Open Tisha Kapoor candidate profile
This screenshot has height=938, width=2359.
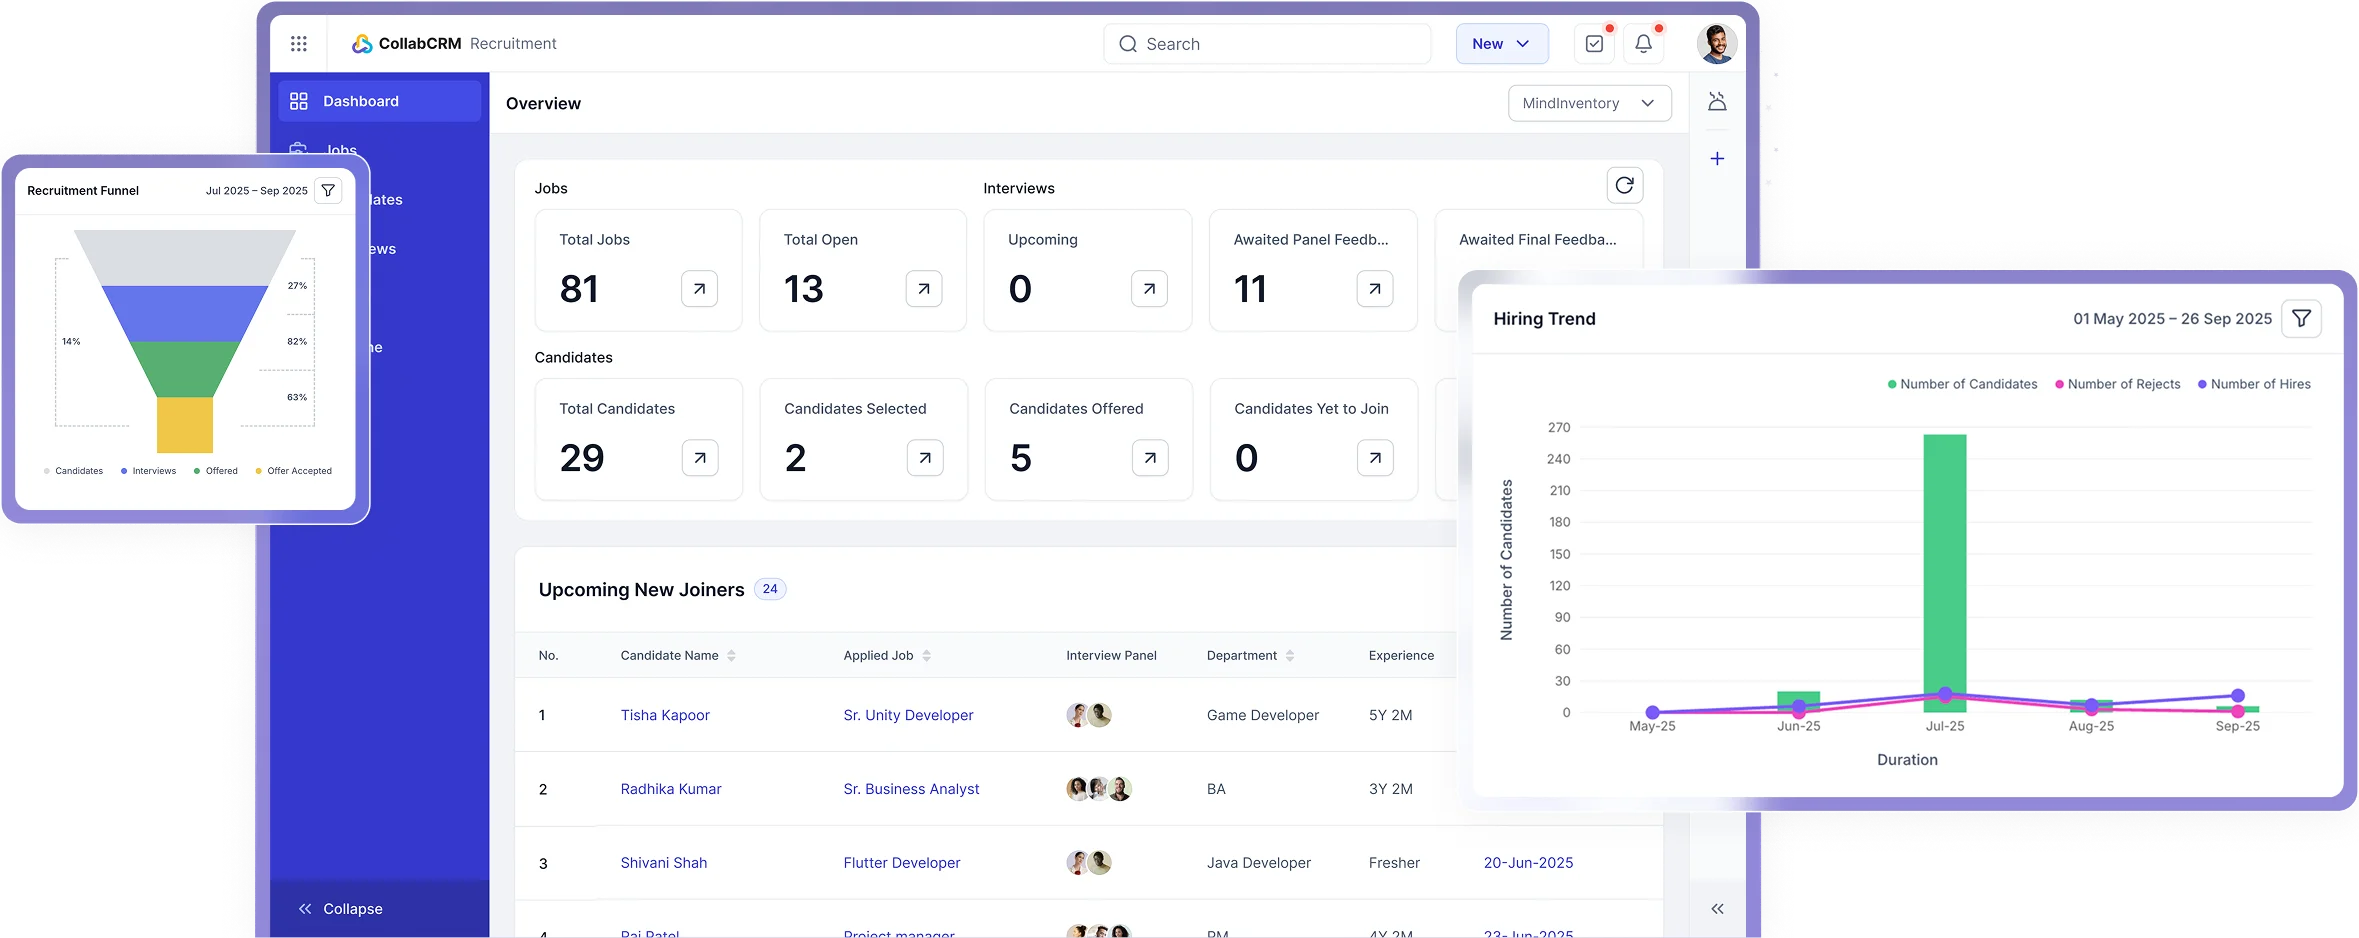pyautogui.click(x=665, y=715)
